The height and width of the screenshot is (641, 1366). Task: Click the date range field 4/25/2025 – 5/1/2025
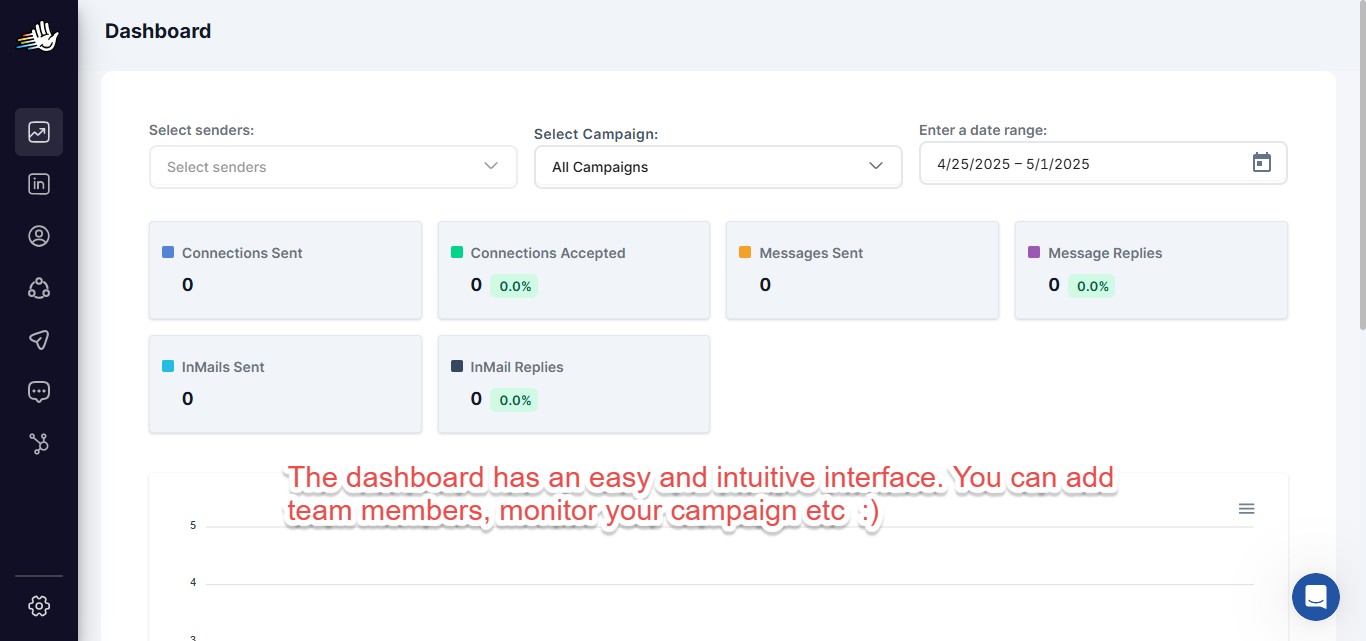click(x=1103, y=163)
